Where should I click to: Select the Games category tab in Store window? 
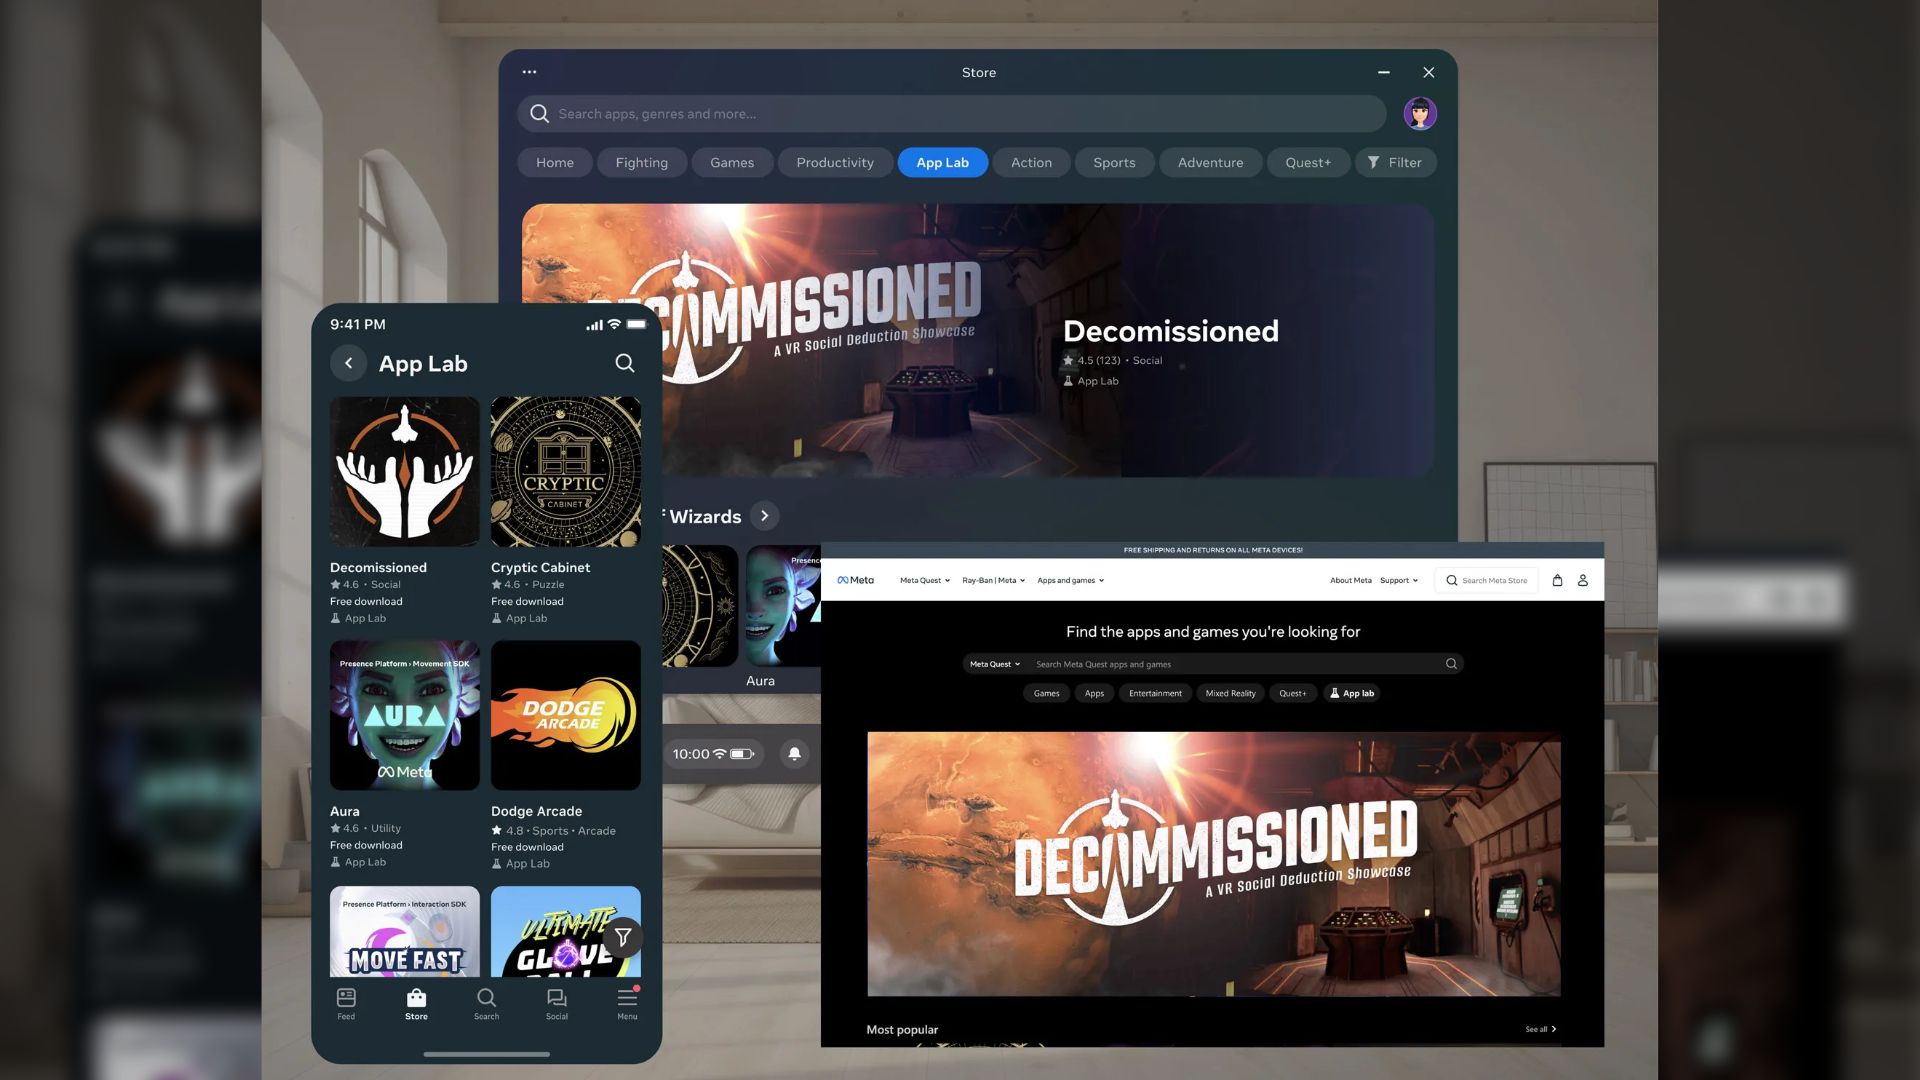(x=732, y=163)
